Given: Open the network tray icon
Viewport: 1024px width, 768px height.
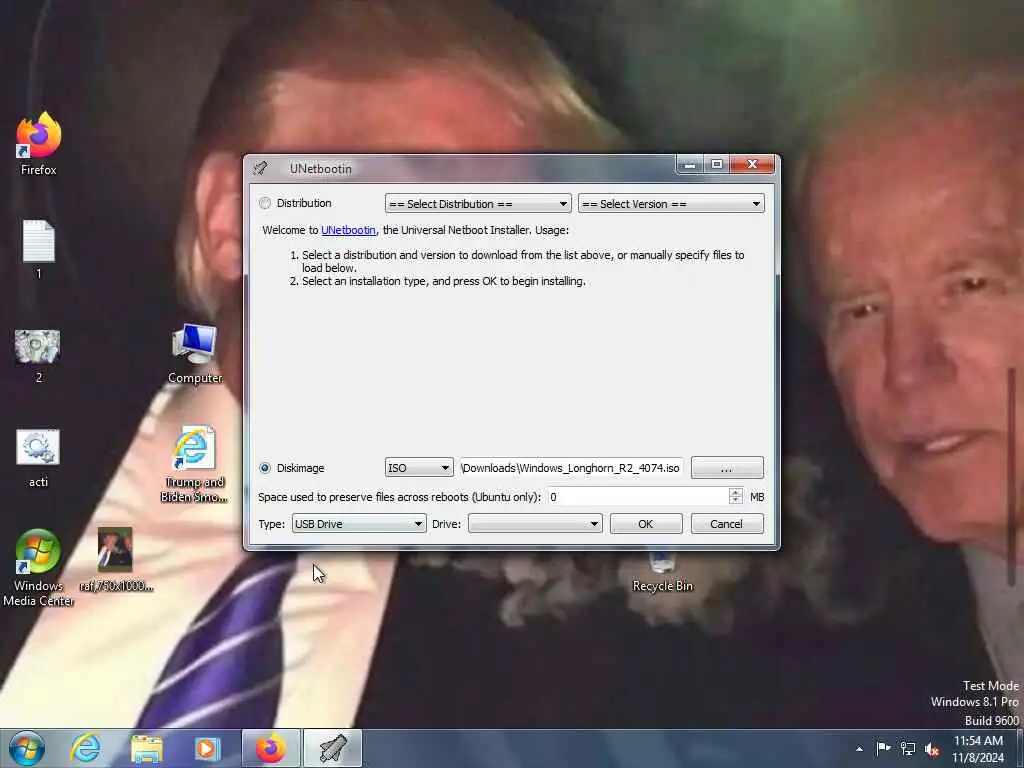Looking at the screenshot, I should pos(908,748).
